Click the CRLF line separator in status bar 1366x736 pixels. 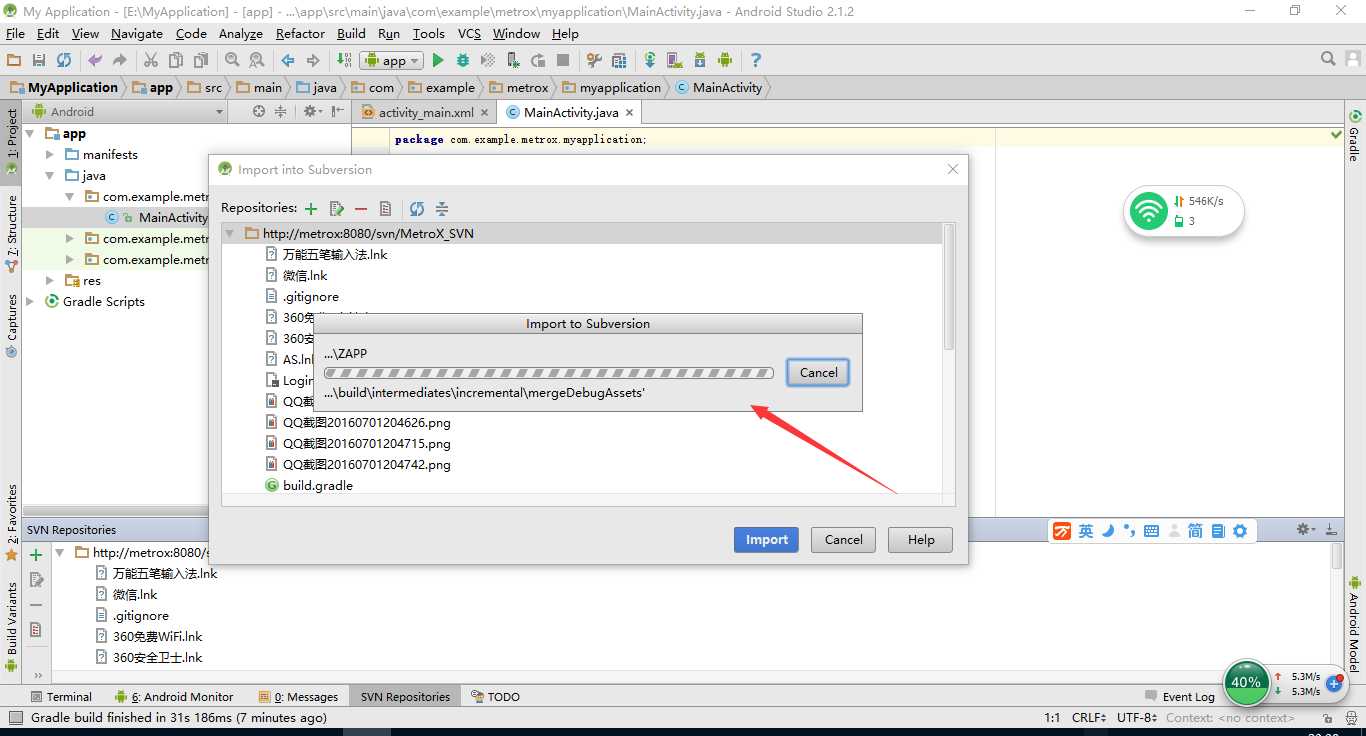point(1088,717)
